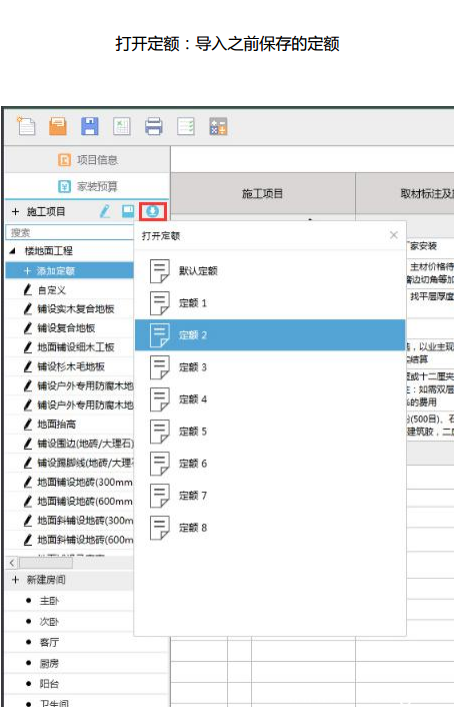Click the horizontal scrollbar thumb in tree panel
The image size is (457, 710).
pos(45,563)
